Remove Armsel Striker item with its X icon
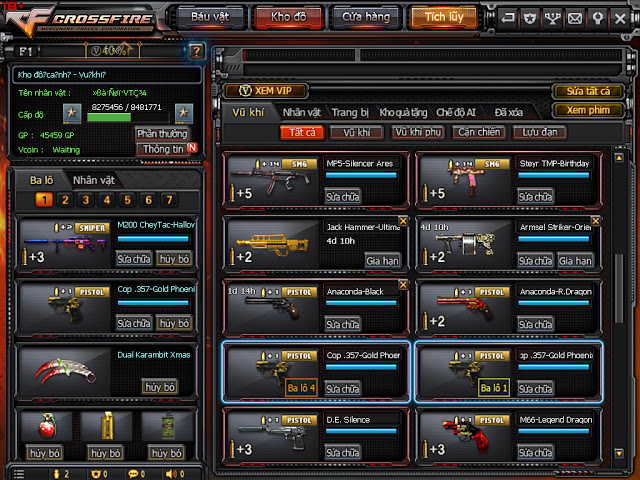This screenshot has width=640, height=480. click(596, 221)
